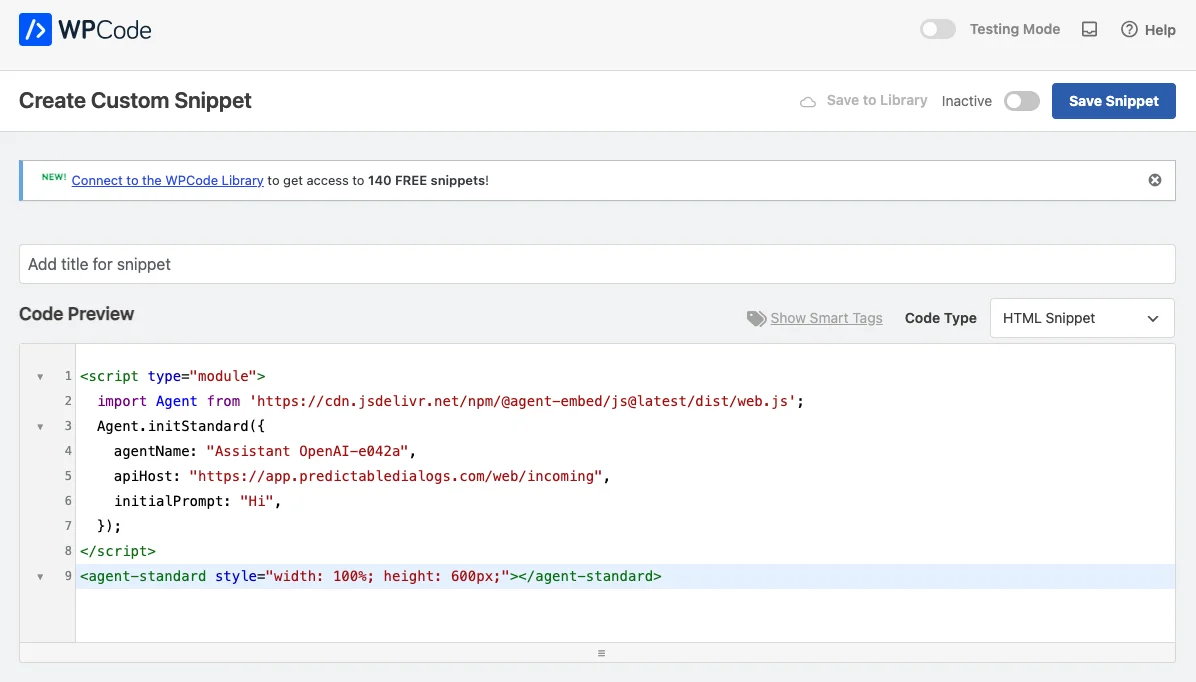Click the Create Custom Snippet heading

pos(135,100)
